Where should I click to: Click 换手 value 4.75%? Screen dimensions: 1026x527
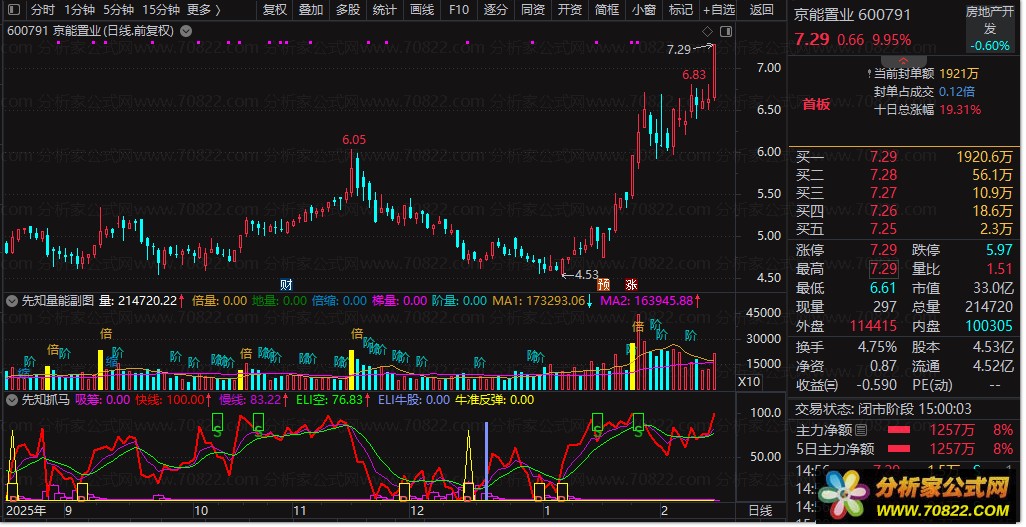coord(877,347)
